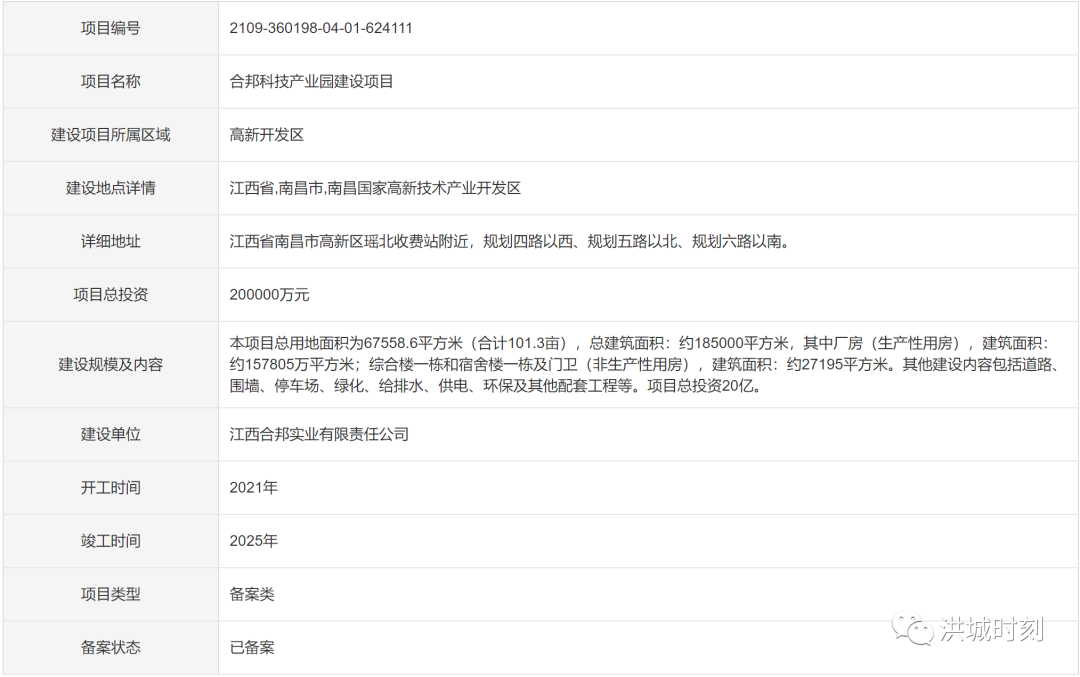Select the status value 已备案

(x=252, y=648)
